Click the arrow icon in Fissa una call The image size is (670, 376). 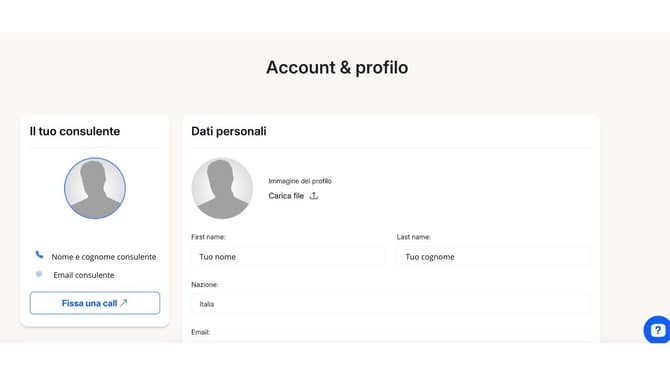pyautogui.click(x=123, y=303)
